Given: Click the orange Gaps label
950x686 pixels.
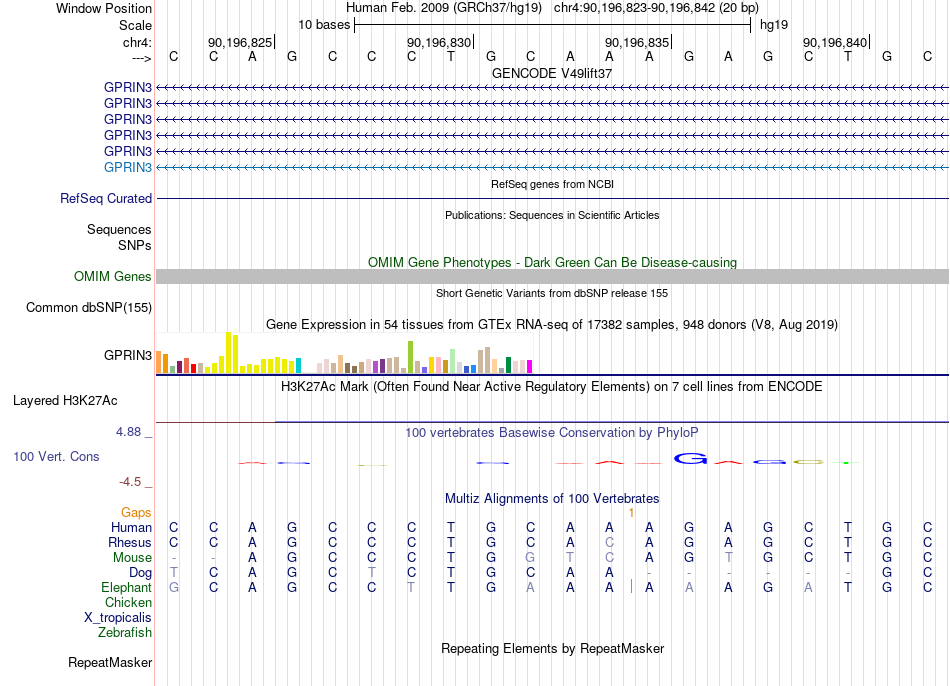Looking at the screenshot, I should pos(136,513).
